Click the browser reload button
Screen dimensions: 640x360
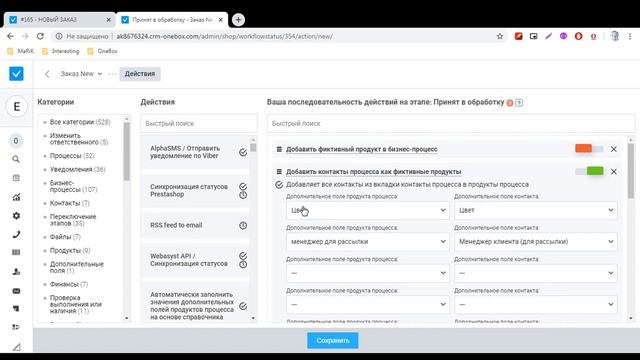[x=40, y=36]
